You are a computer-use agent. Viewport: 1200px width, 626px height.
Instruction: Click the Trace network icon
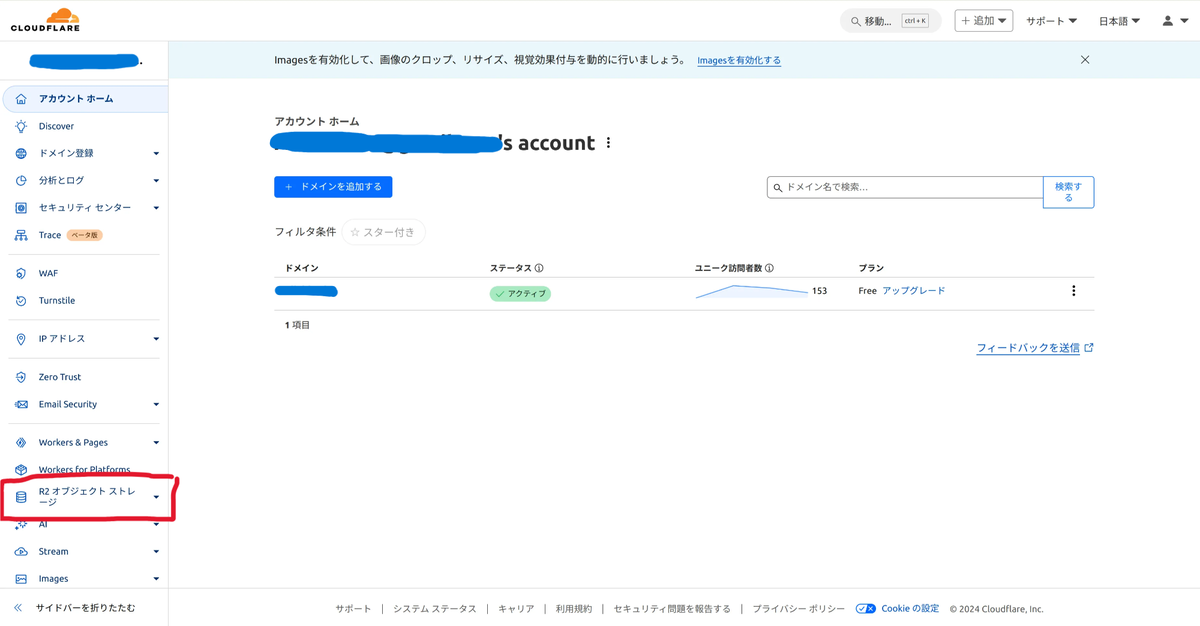[21, 235]
